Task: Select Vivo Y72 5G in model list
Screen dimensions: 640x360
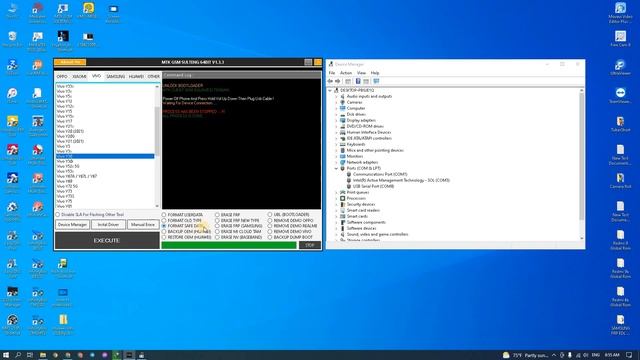Action: (x=67, y=186)
